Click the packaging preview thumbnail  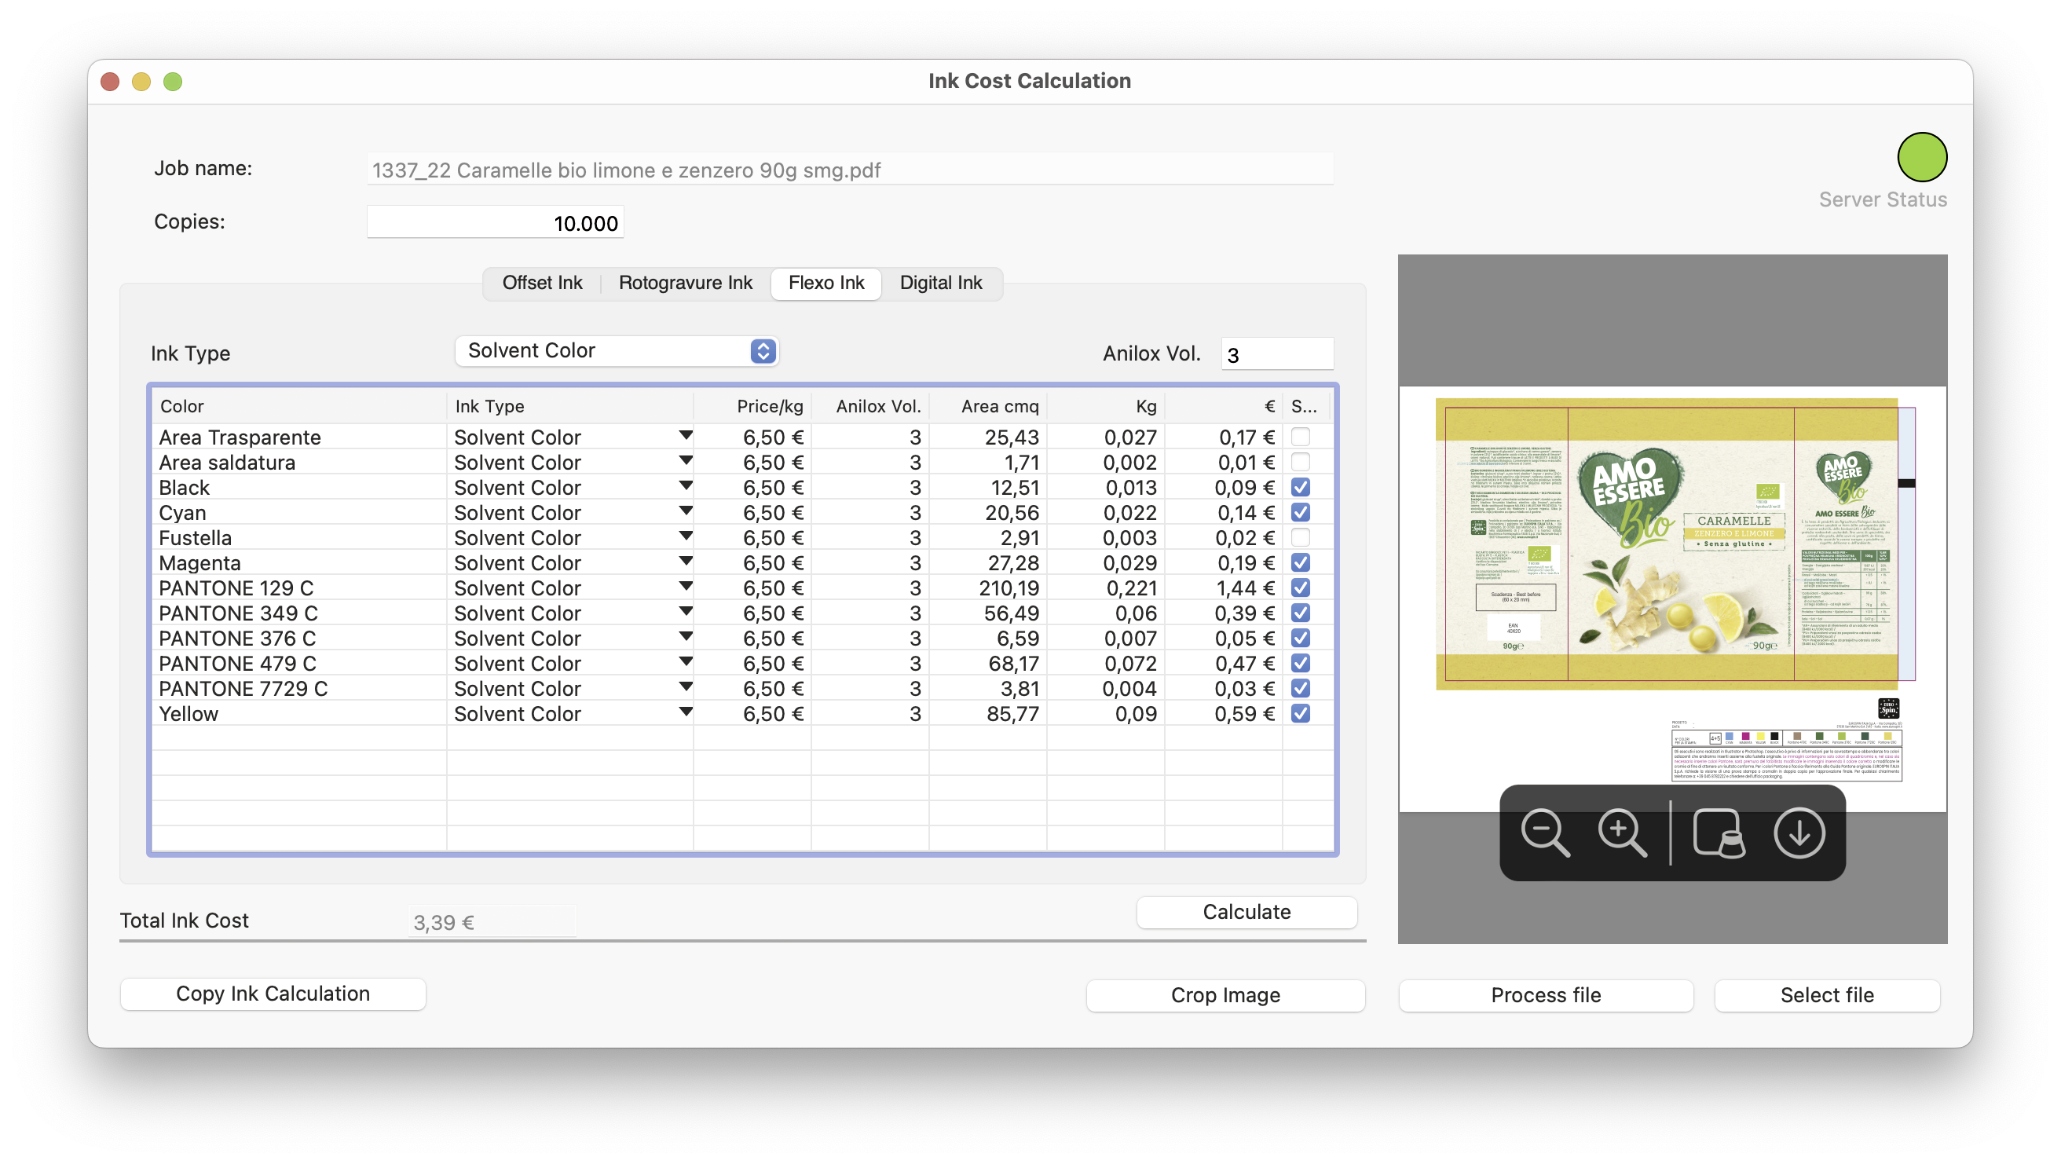click(1672, 543)
